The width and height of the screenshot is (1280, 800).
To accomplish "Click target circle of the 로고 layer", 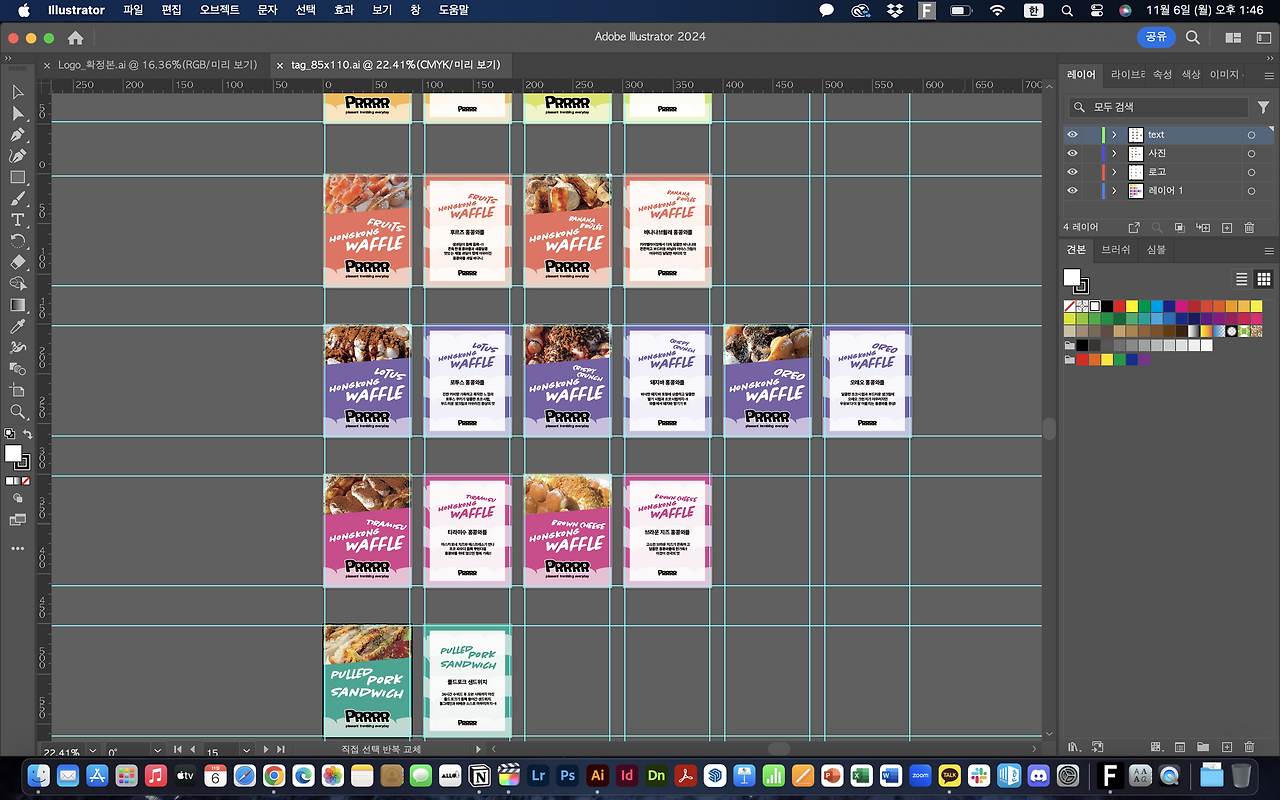I will point(1250,172).
